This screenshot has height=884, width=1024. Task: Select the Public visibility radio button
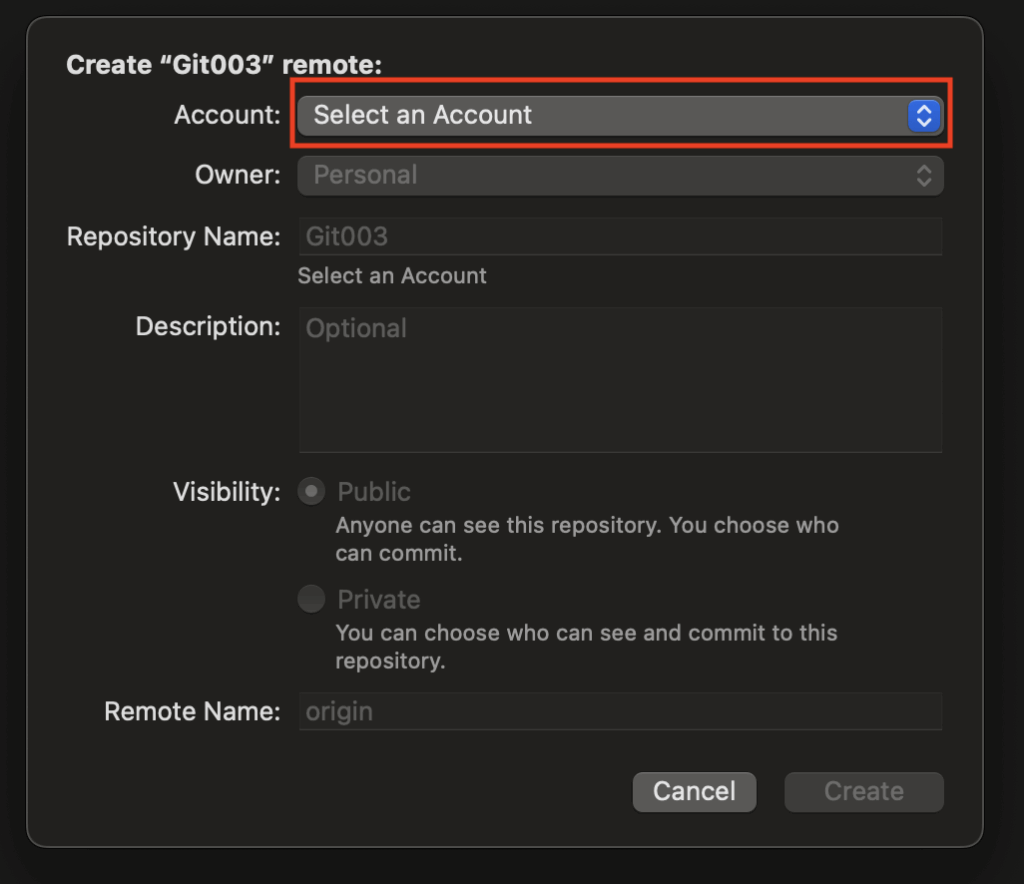click(x=312, y=491)
